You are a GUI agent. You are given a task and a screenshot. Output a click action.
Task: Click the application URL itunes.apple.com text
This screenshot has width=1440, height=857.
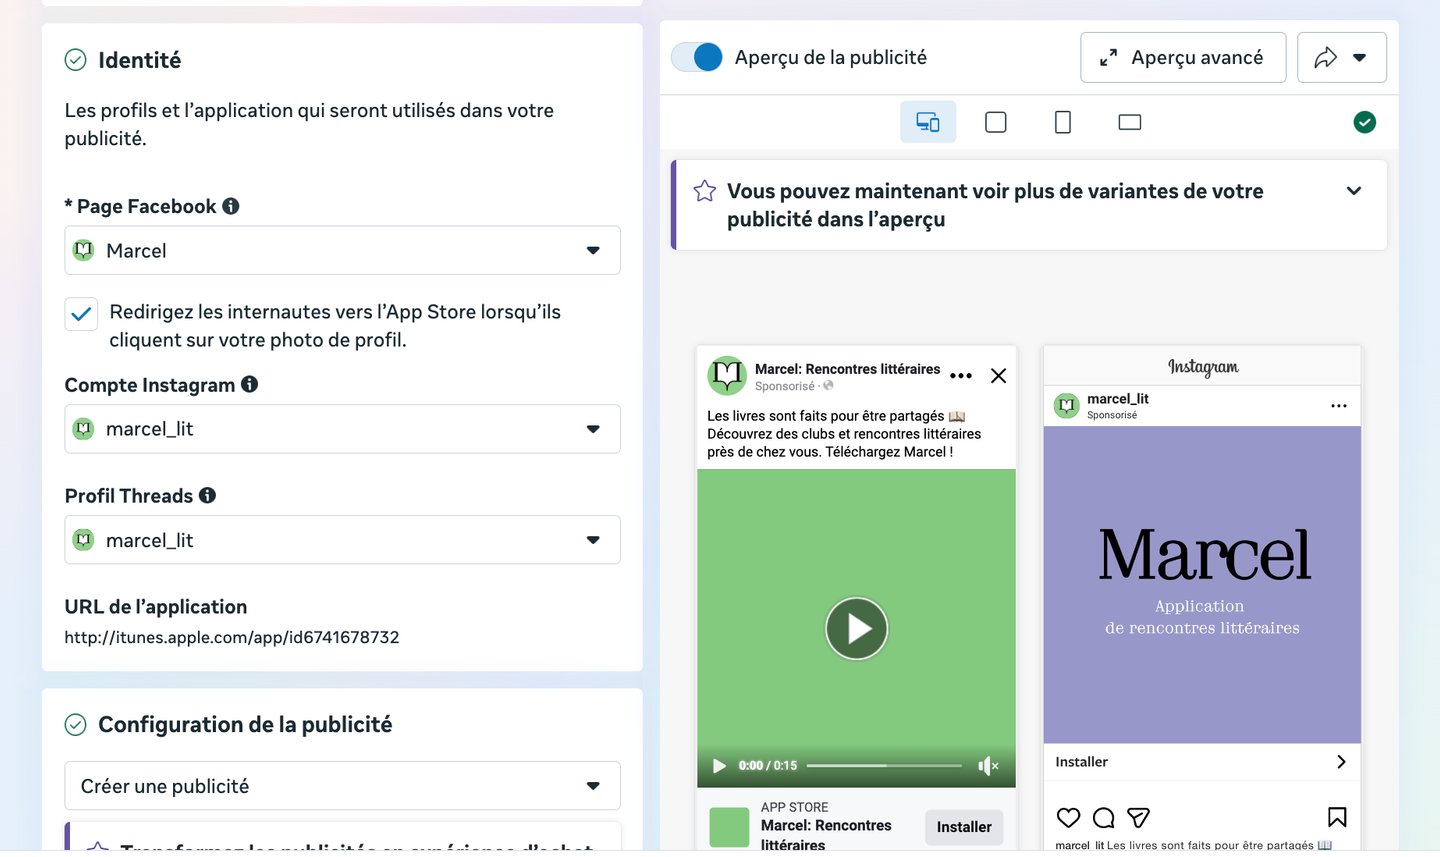coord(232,637)
